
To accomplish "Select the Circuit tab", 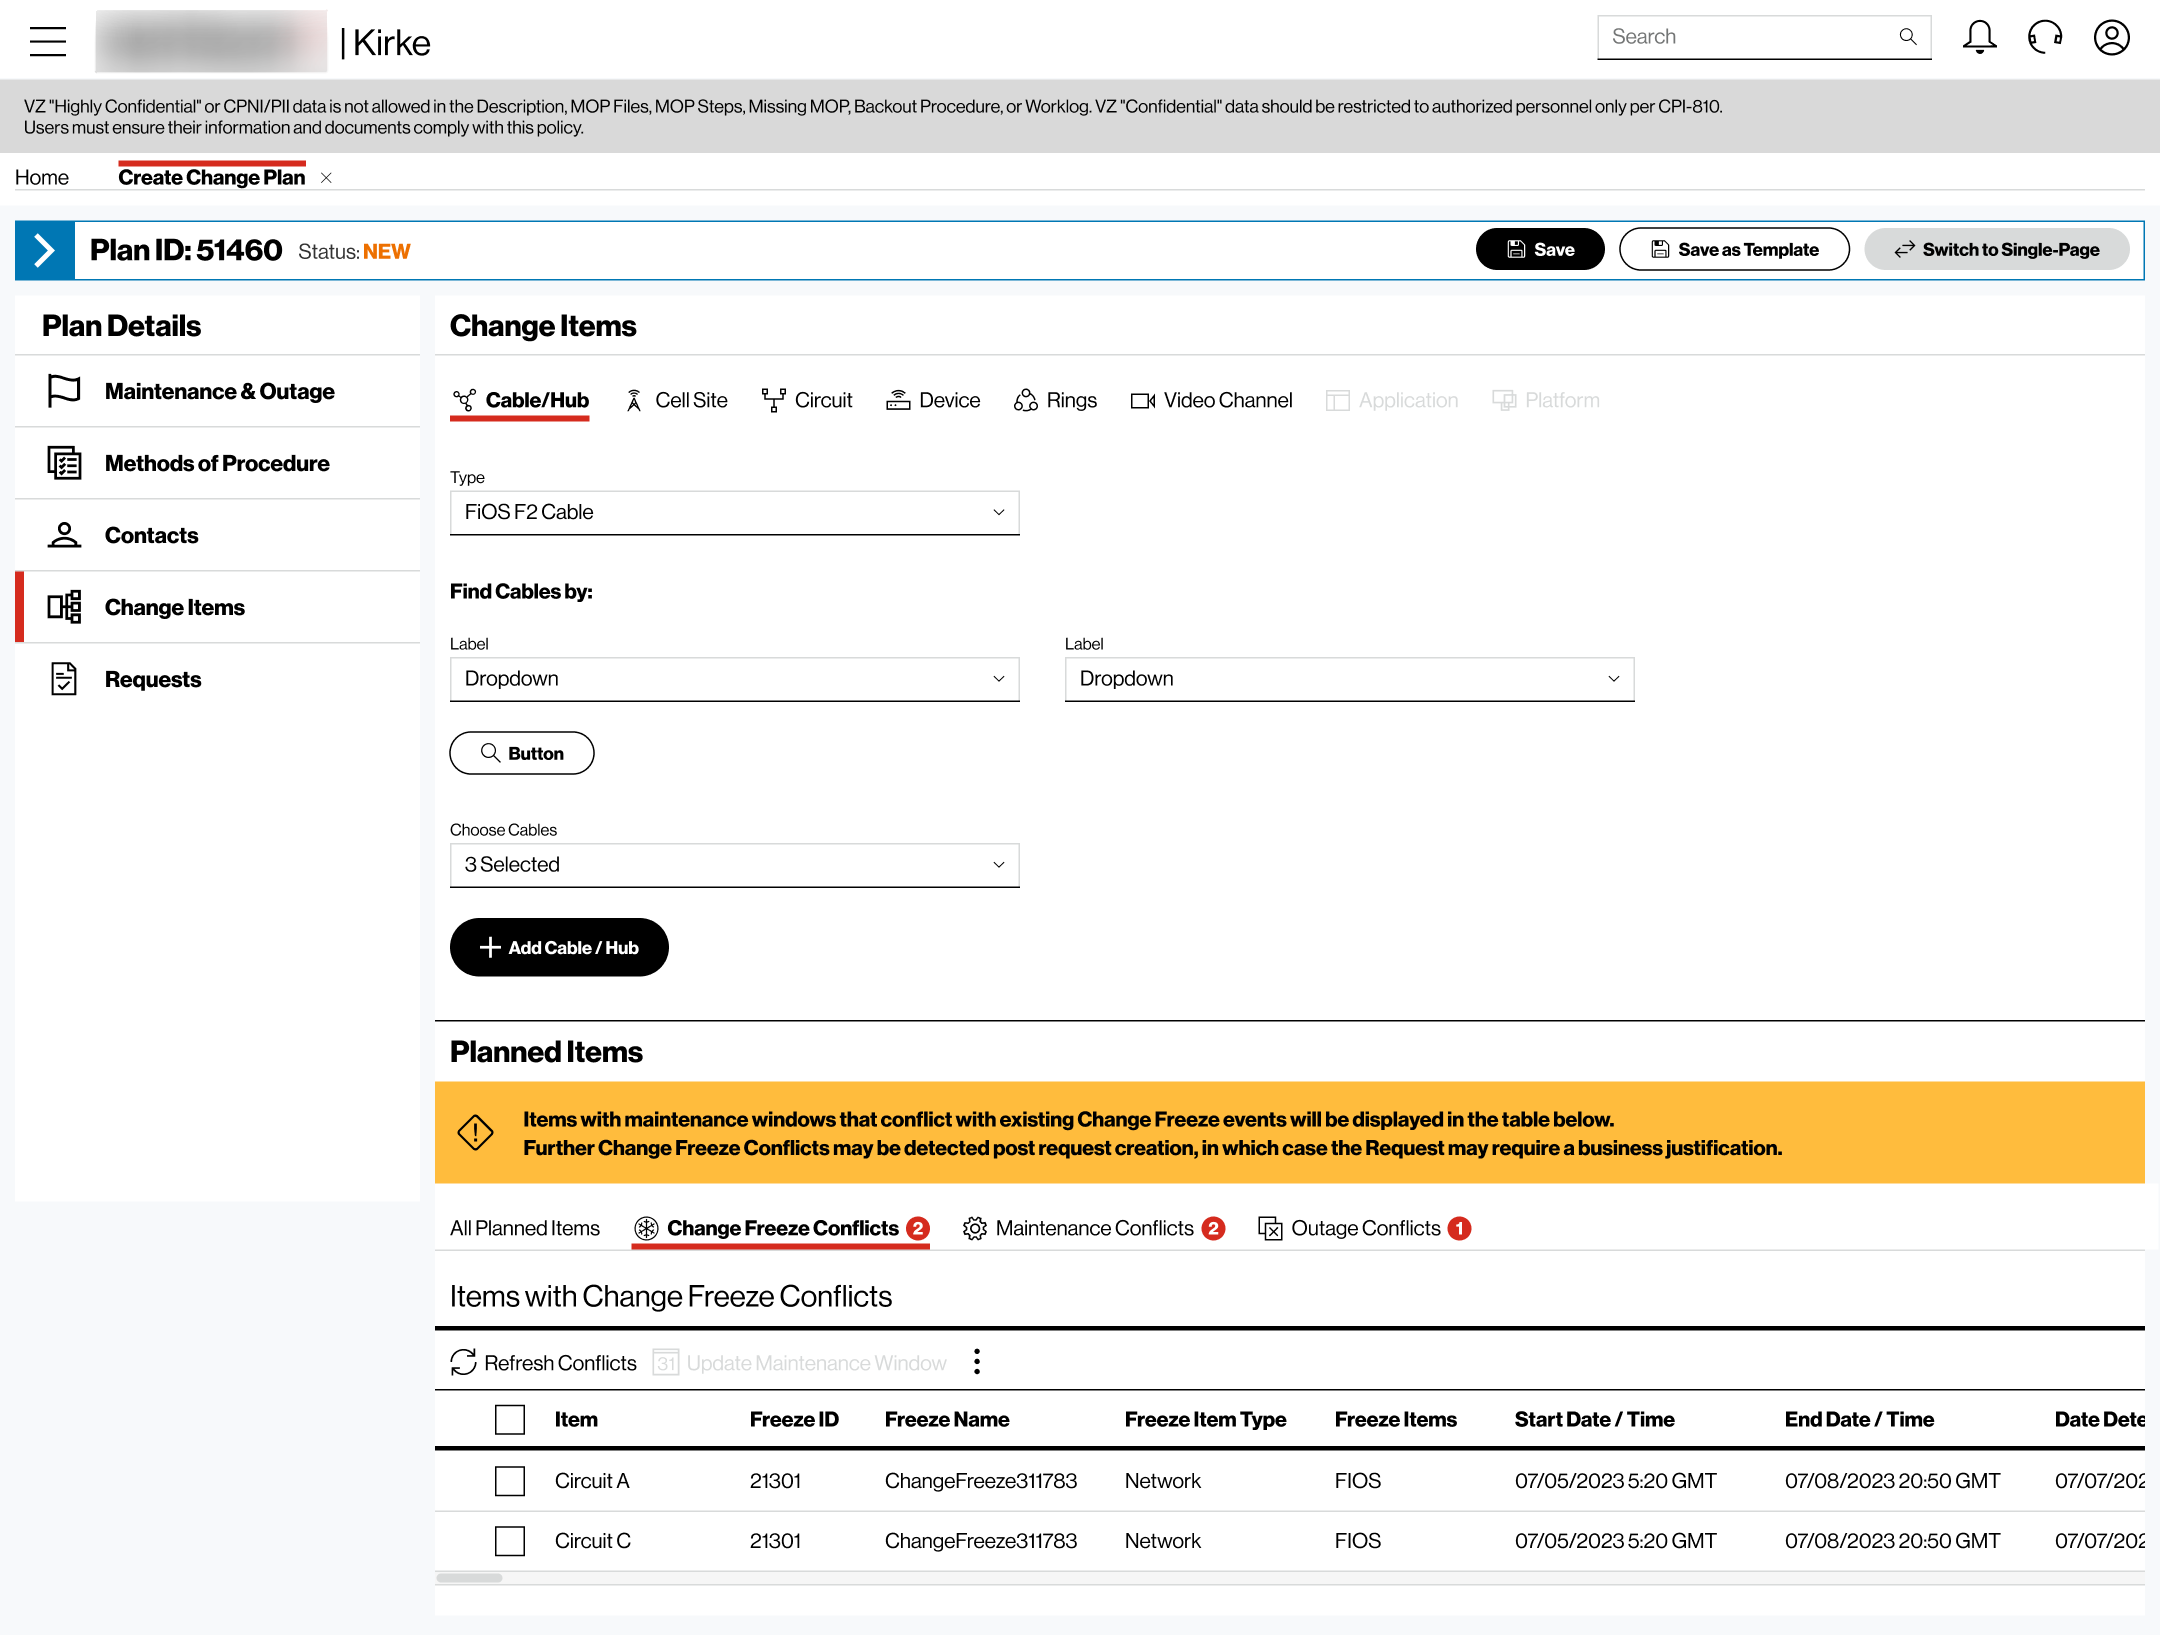I will [807, 400].
